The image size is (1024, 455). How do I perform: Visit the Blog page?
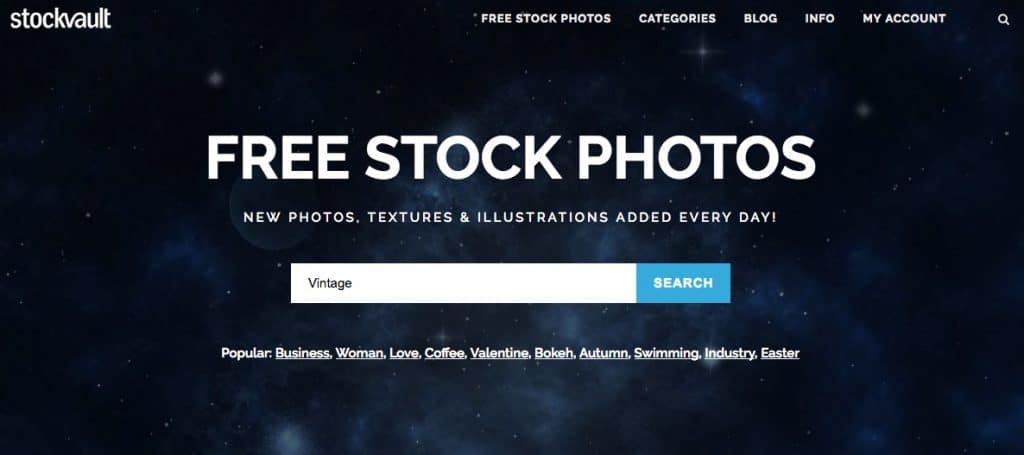tap(760, 18)
